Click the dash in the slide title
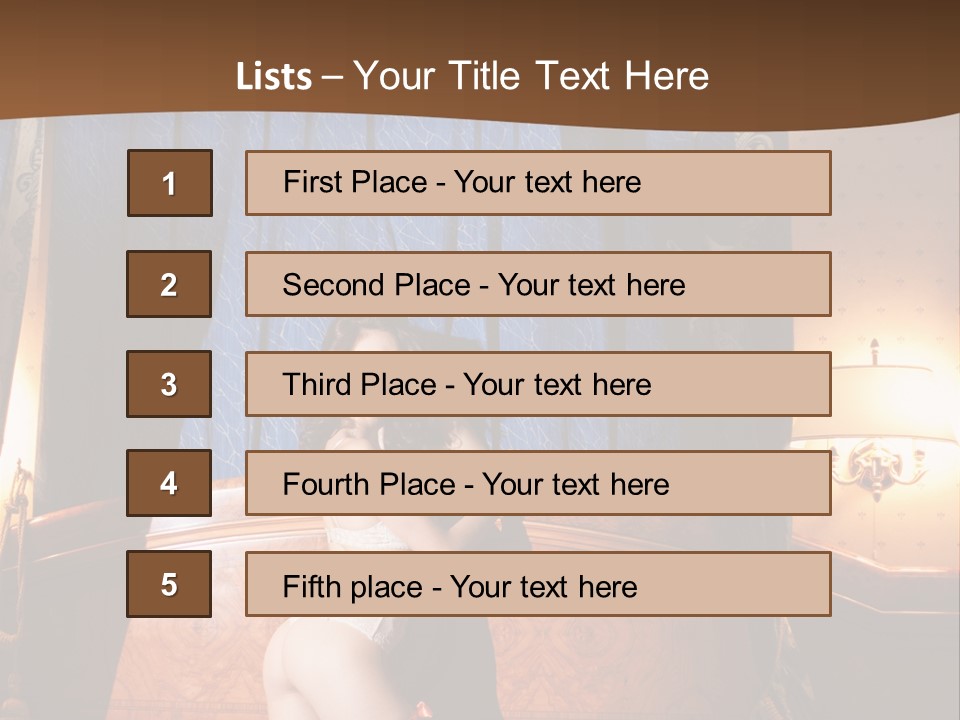The width and height of the screenshot is (960, 720). tap(332, 76)
